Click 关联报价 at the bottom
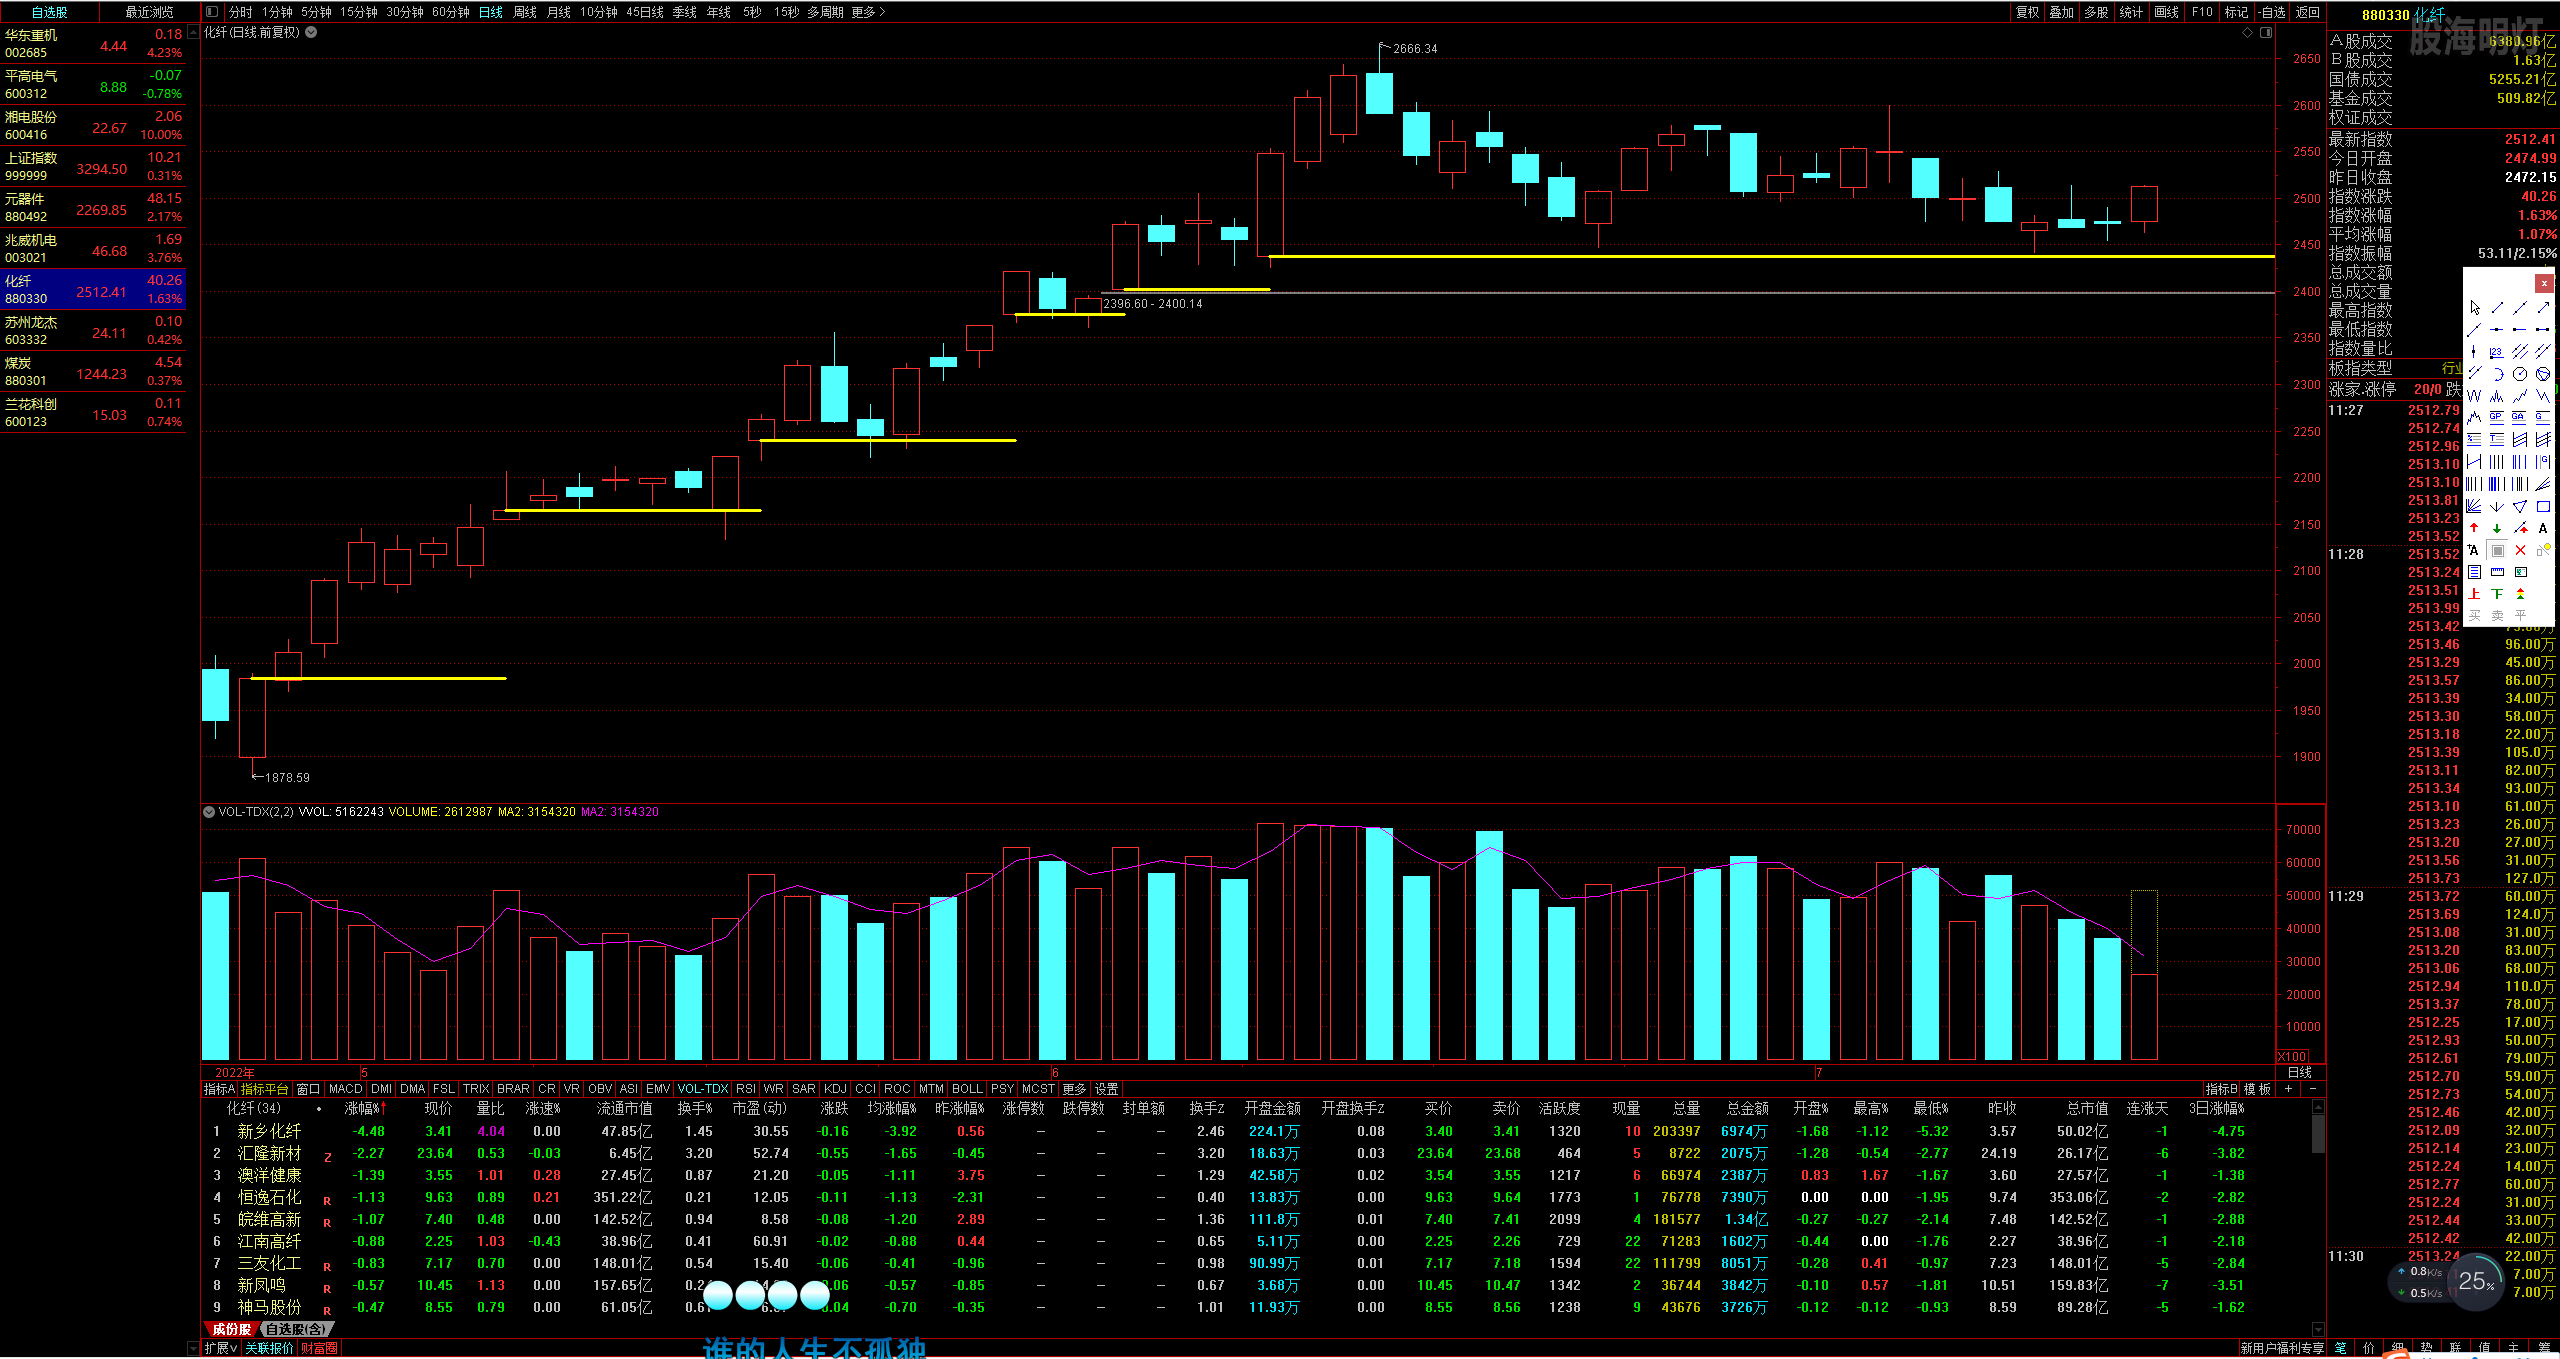The image size is (2560, 1359). pos(270,1348)
